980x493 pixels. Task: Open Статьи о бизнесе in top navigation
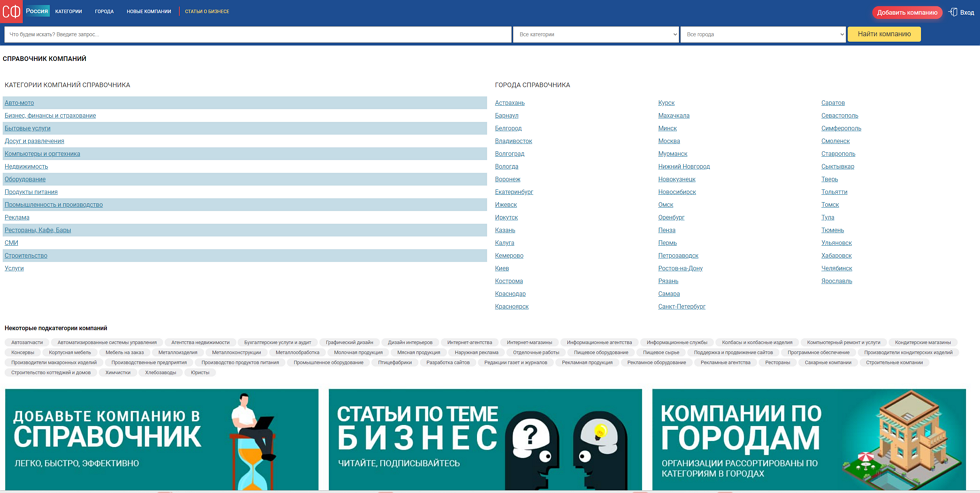[x=207, y=12]
